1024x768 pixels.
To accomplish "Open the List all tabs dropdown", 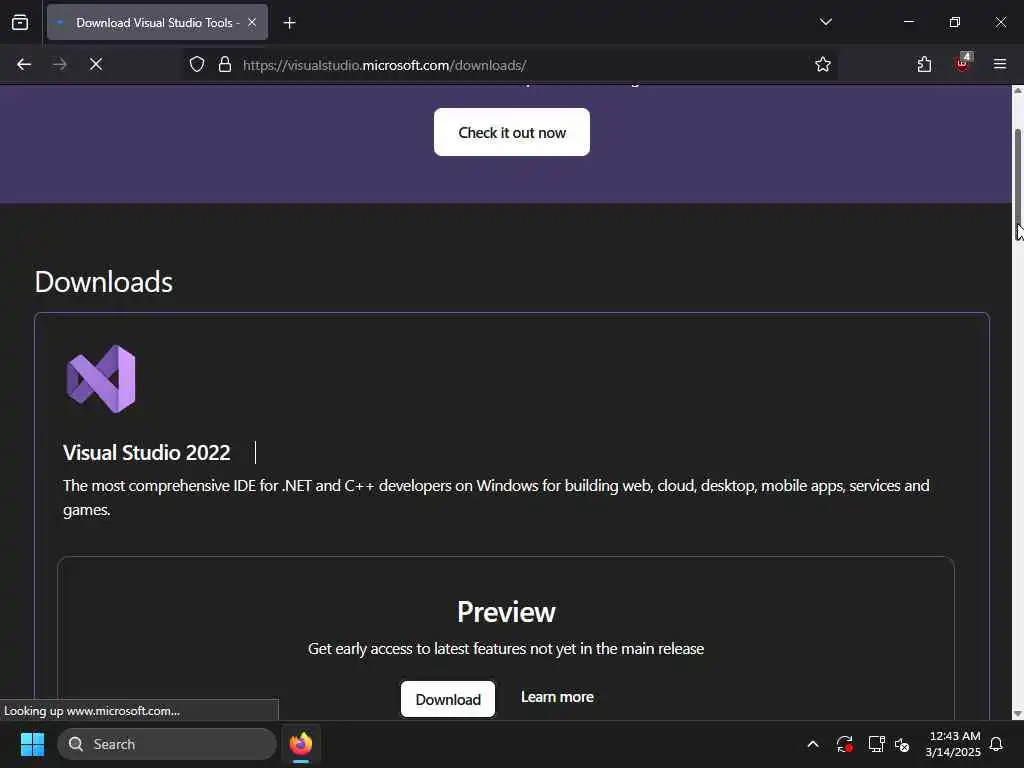I will (x=825, y=22).
